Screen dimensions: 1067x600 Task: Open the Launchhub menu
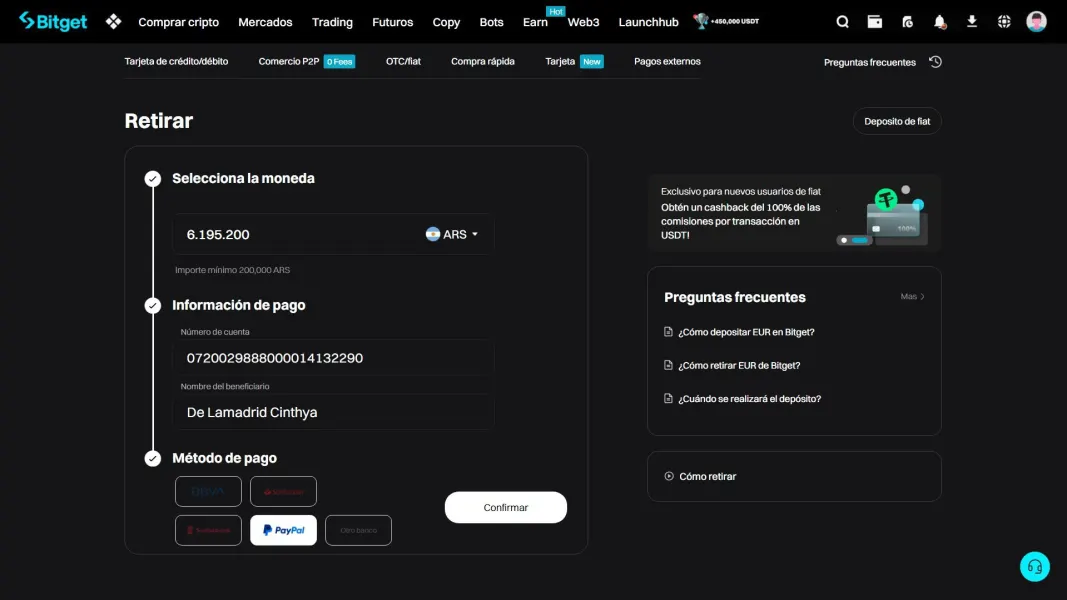click(649, 22)
